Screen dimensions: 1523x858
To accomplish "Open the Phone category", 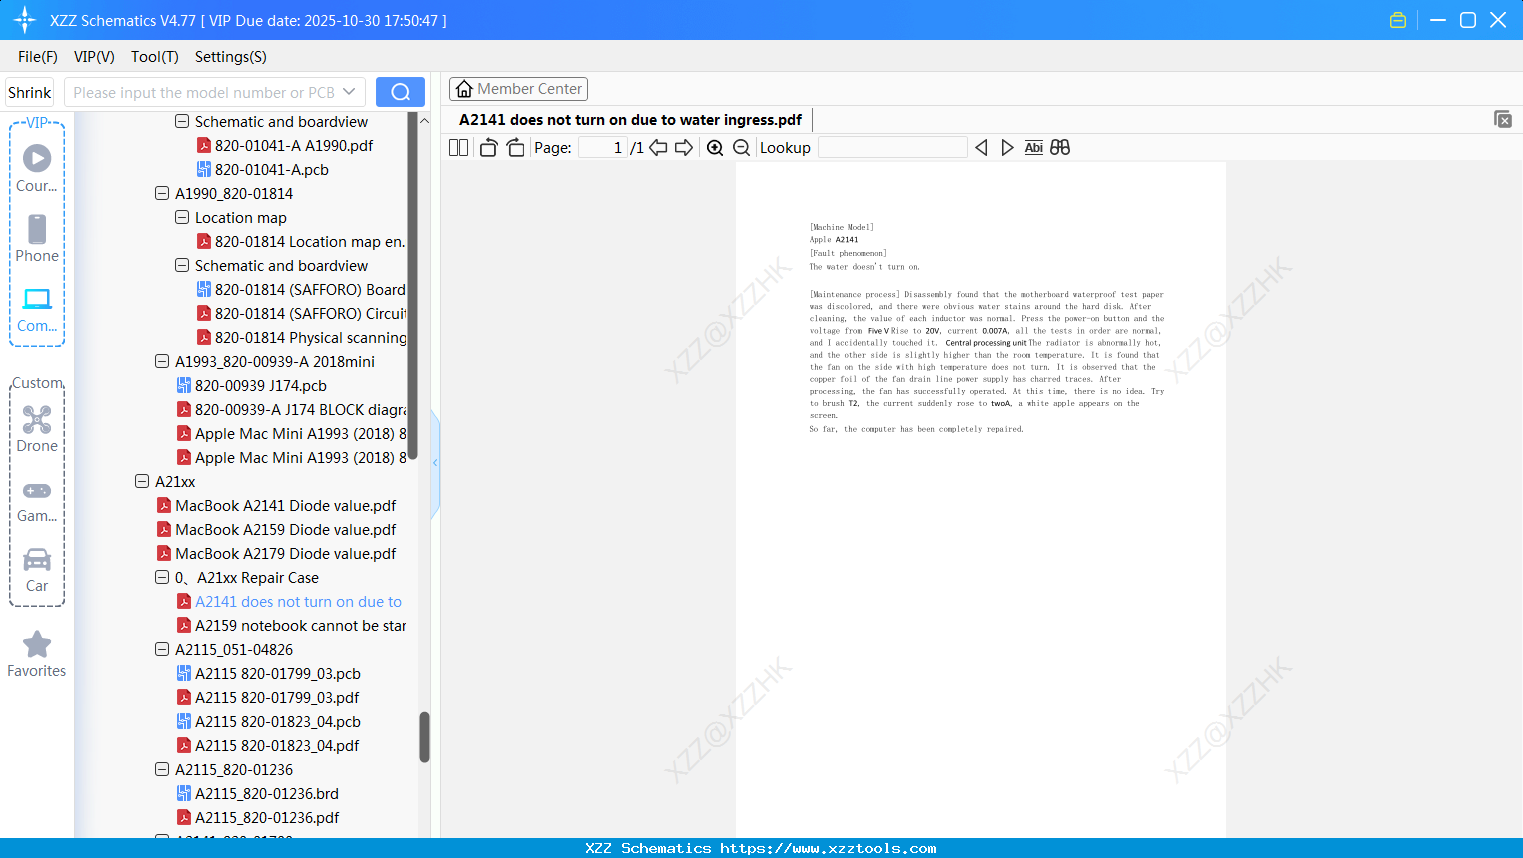I will (x=37, y=238).
